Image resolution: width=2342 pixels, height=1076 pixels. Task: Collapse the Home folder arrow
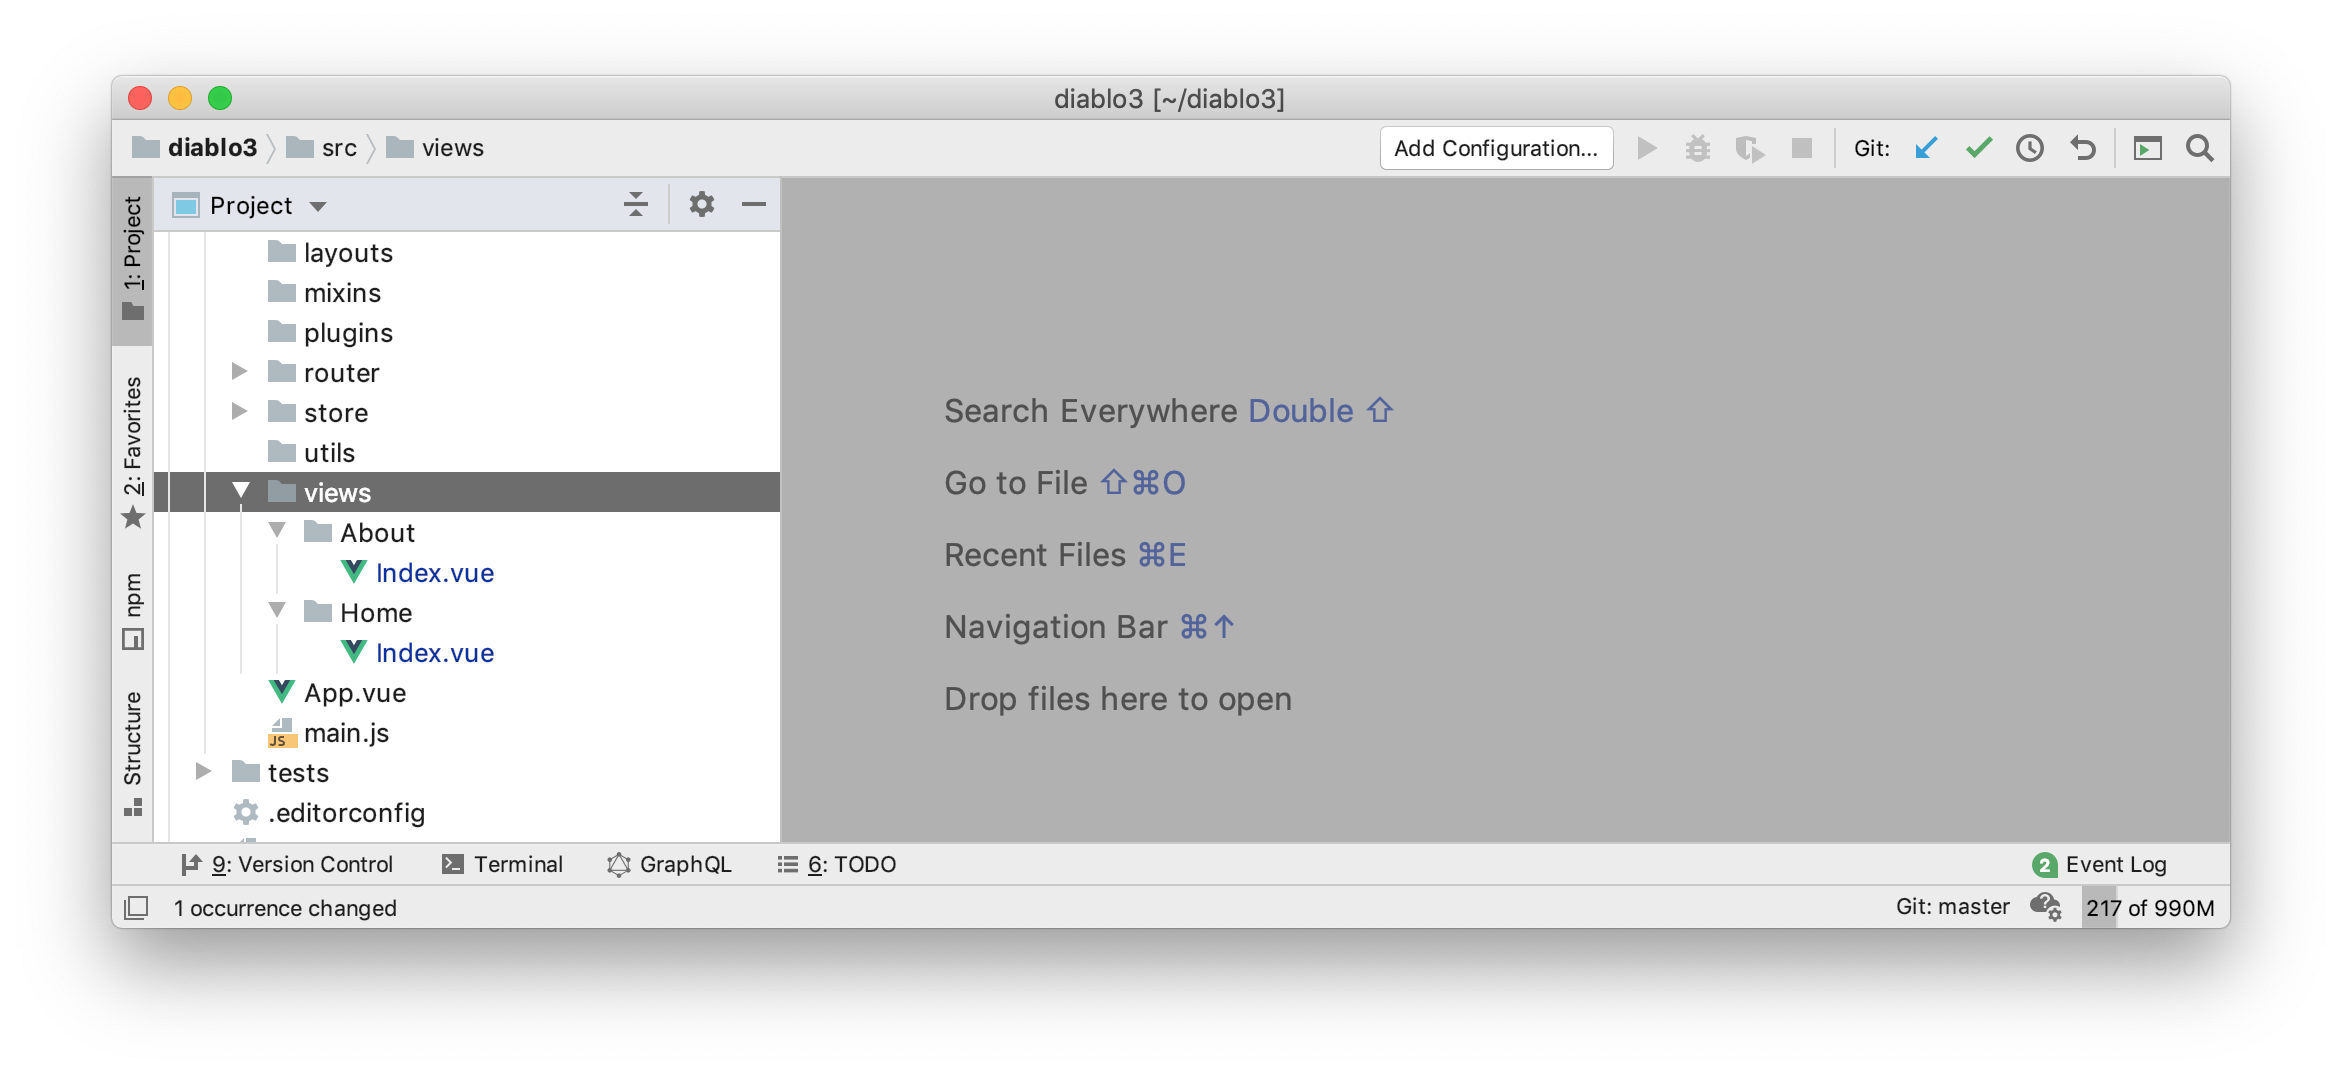tap(277, 611)
